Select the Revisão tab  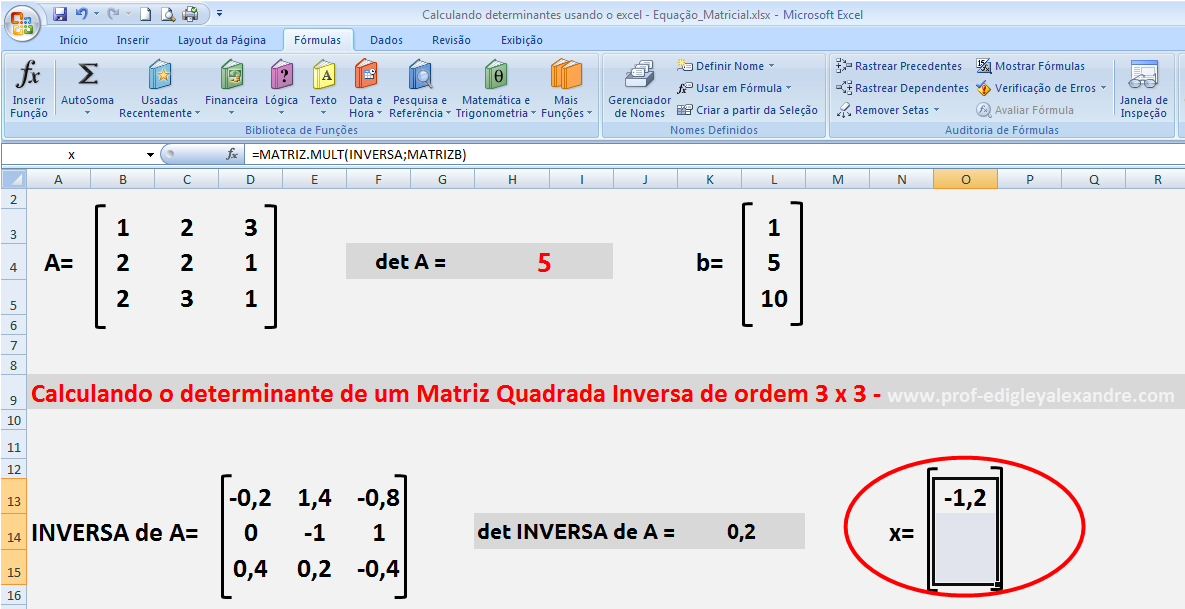coord(451,39)
